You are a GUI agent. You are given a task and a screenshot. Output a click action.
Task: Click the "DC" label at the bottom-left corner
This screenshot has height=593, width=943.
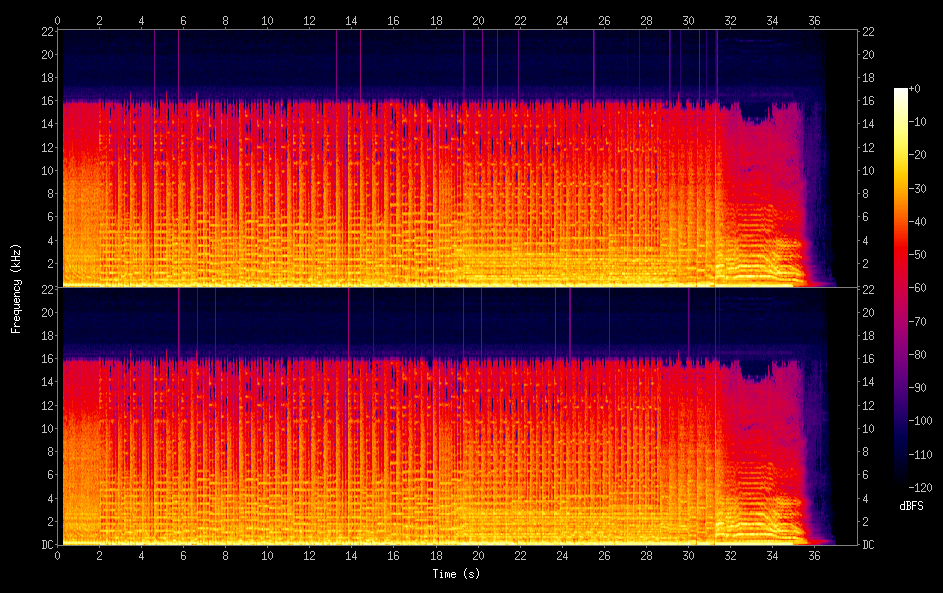pos(47,545)
